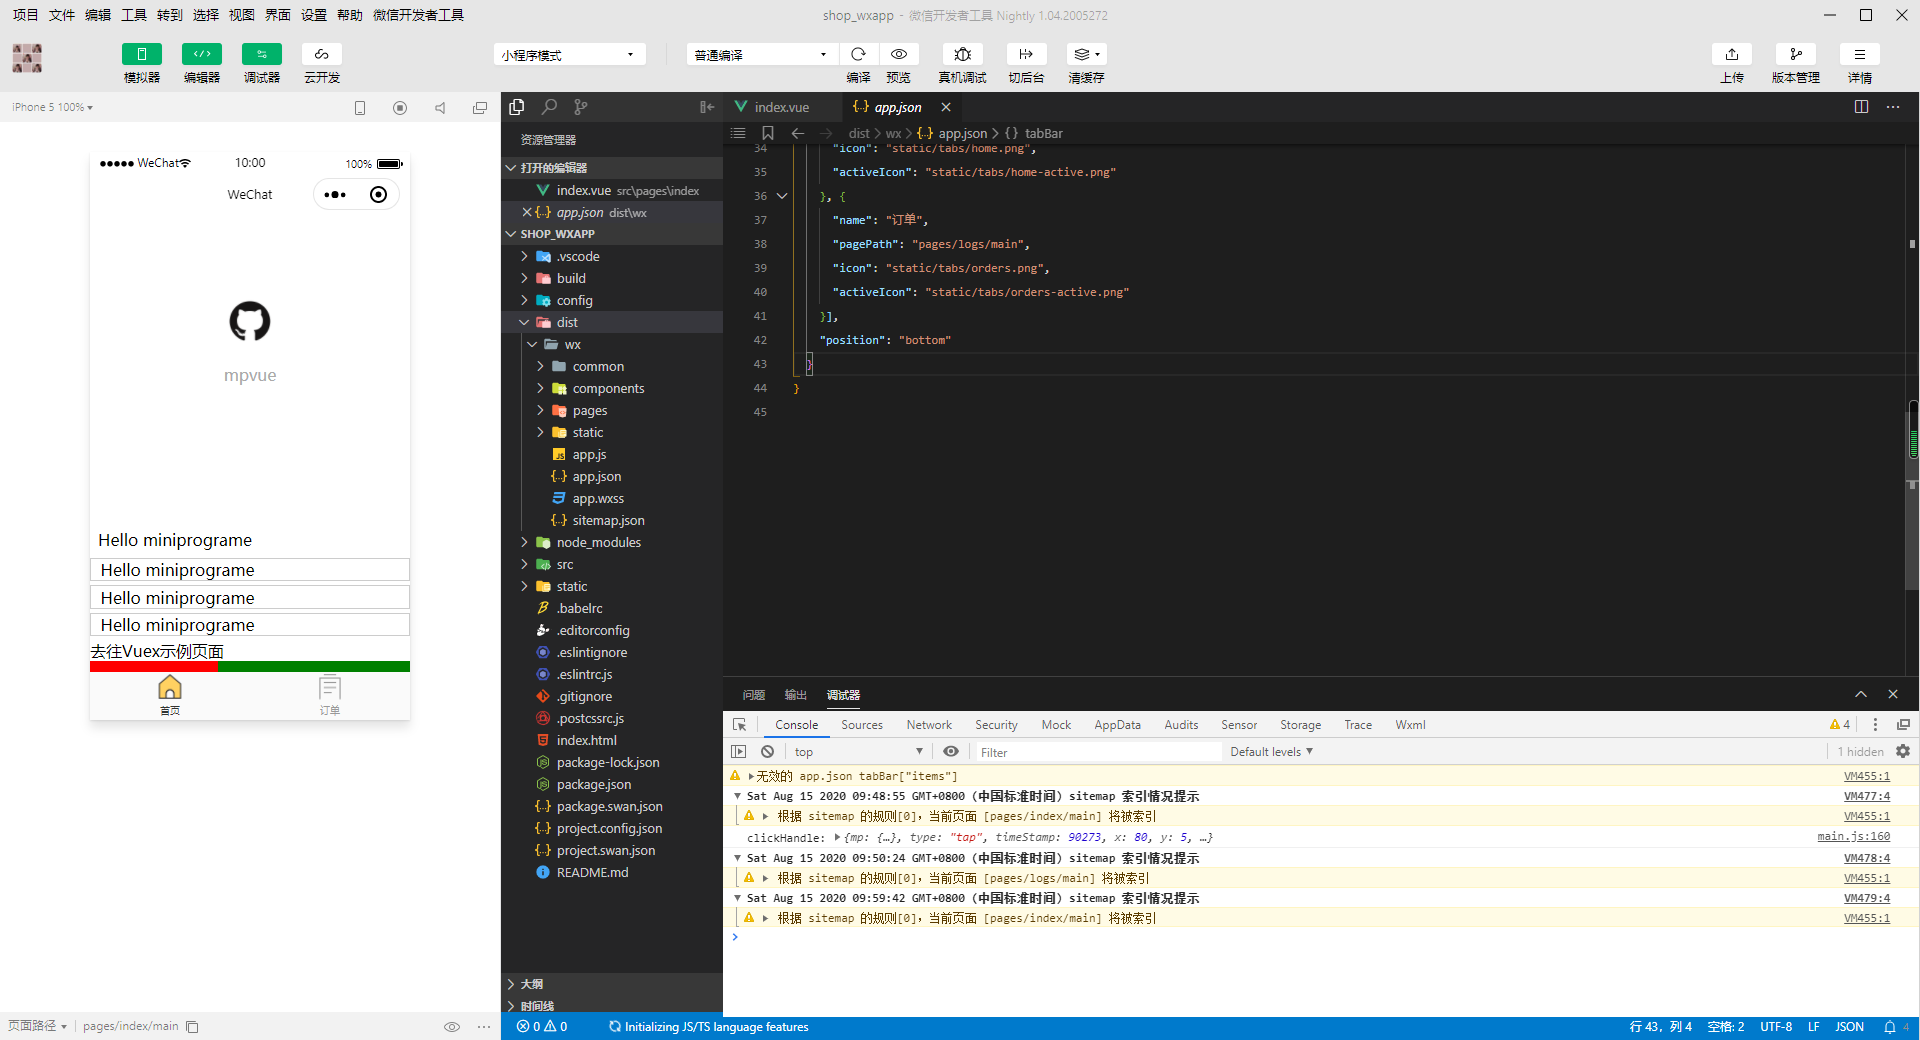This screenshot has height=1040, width=1920.
Task: Open iPhone 5 device selector
Action: pos(52,107)
